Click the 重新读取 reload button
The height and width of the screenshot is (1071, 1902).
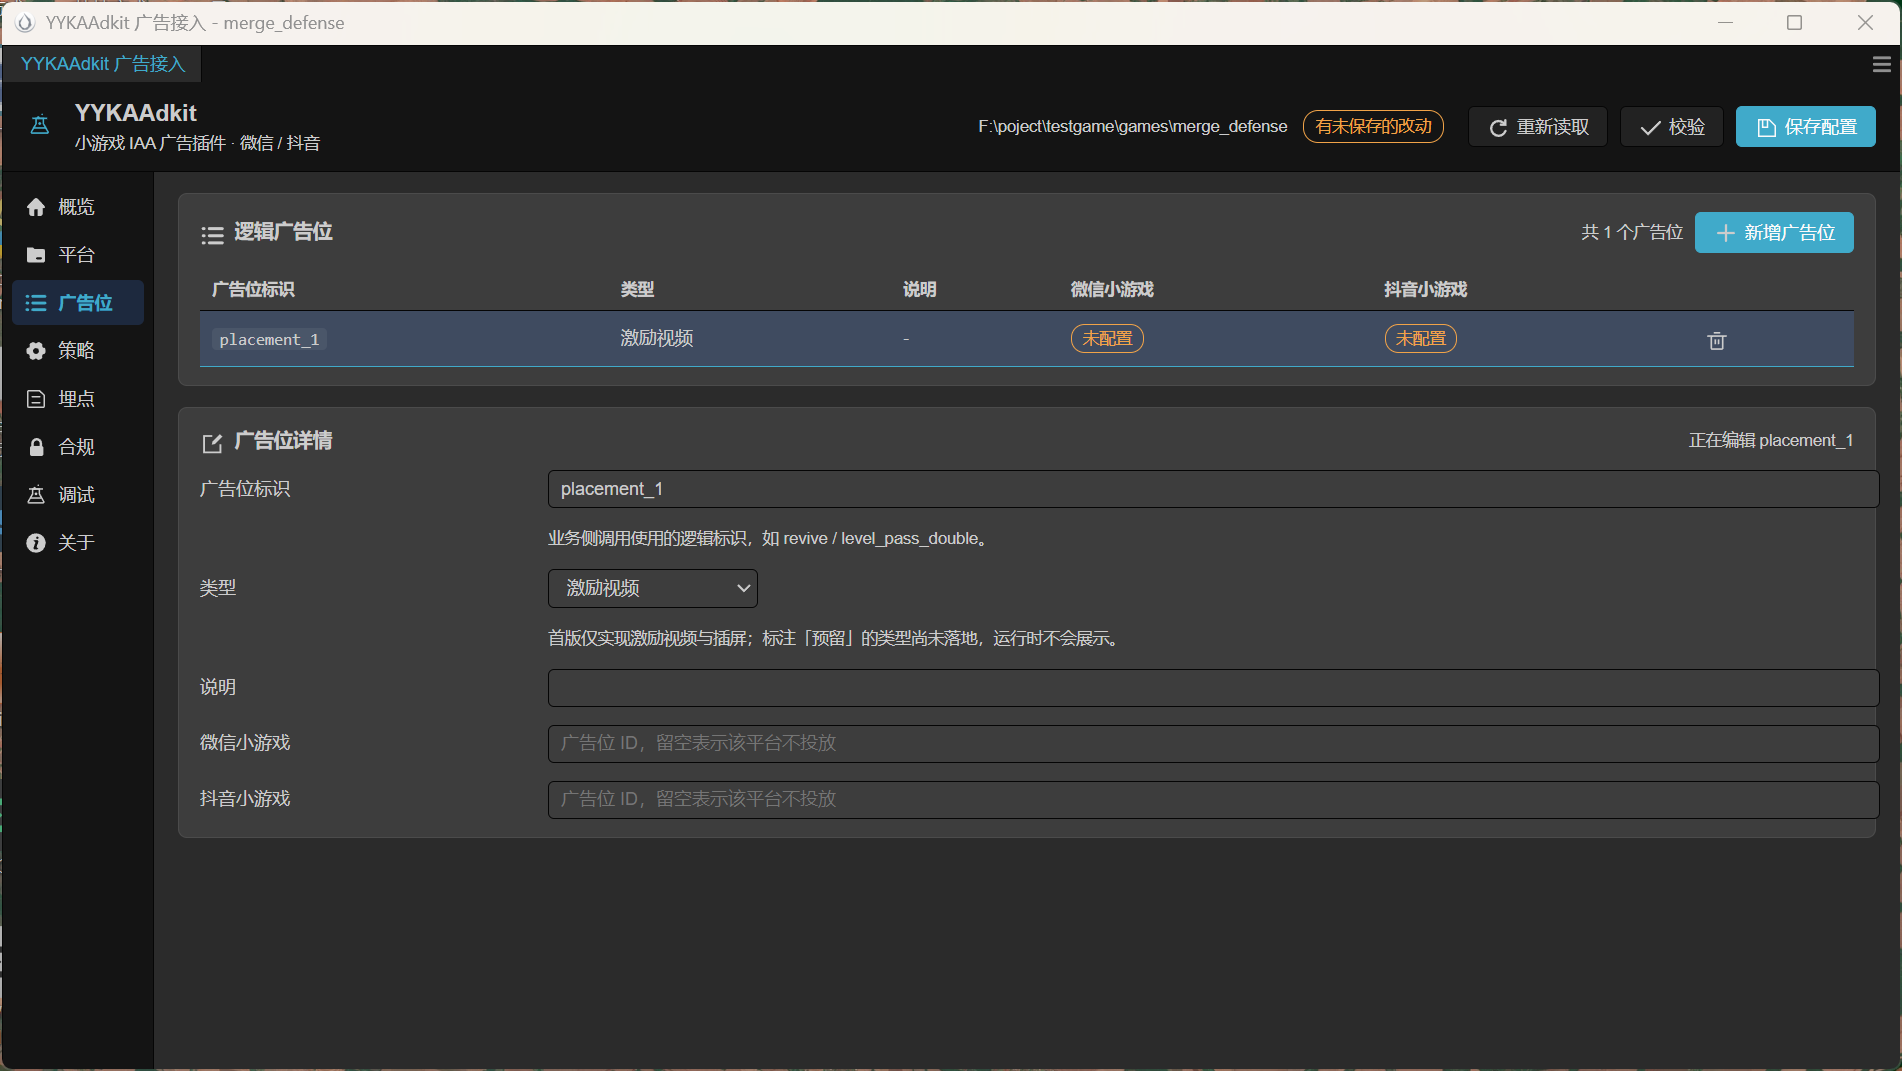[1538, 127]
